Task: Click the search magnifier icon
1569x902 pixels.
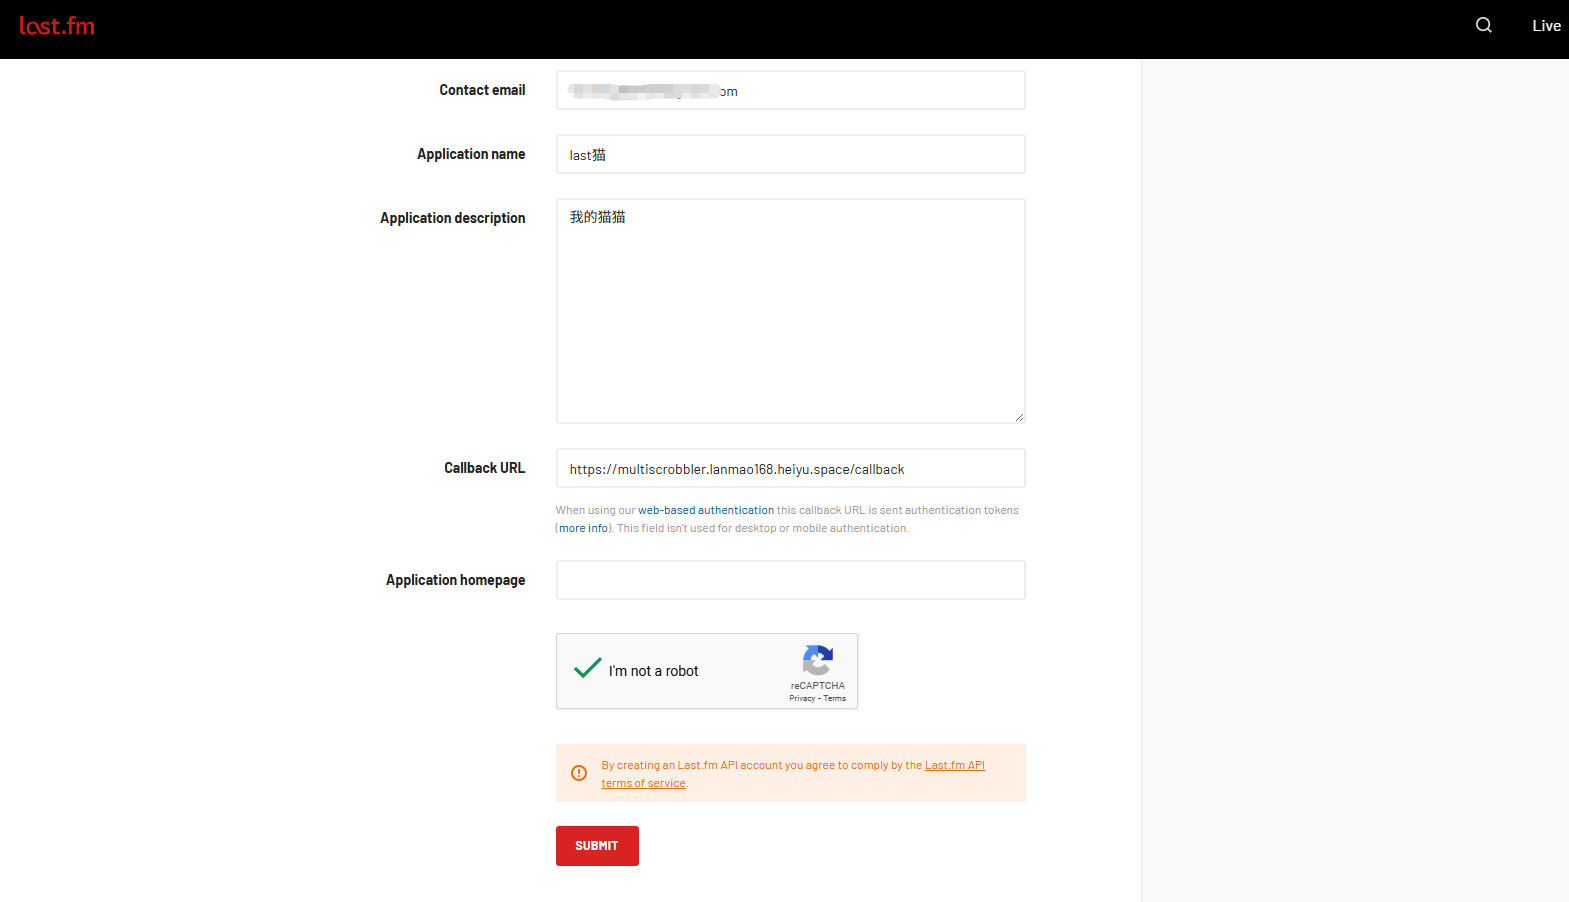Action: pos(1484,25)
